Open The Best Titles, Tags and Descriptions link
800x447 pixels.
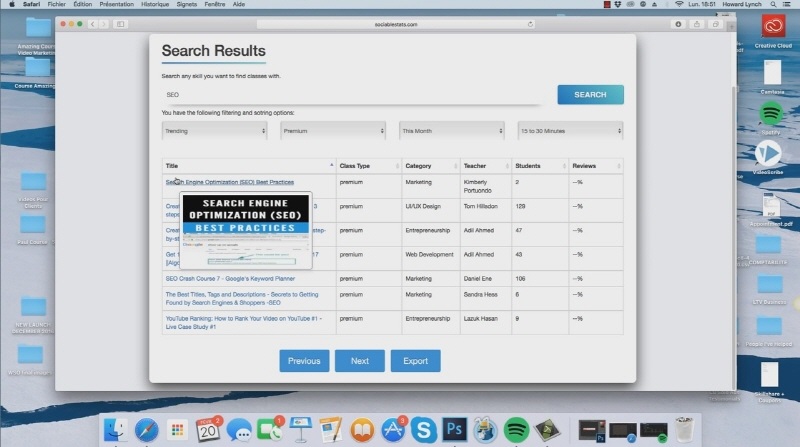point(242,299)
